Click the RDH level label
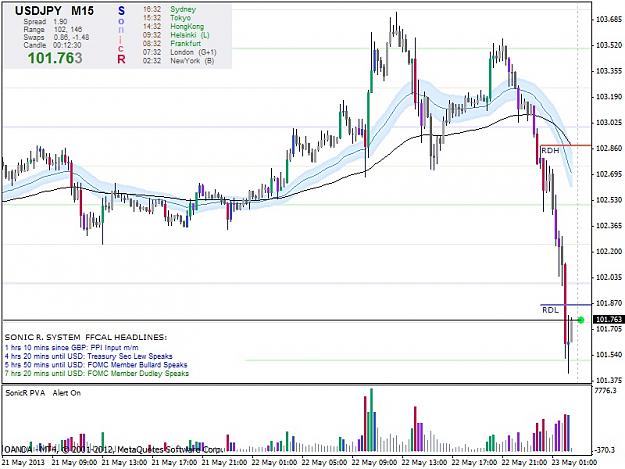This screenshot has height=469, width=625. click(x=550, y=151)
